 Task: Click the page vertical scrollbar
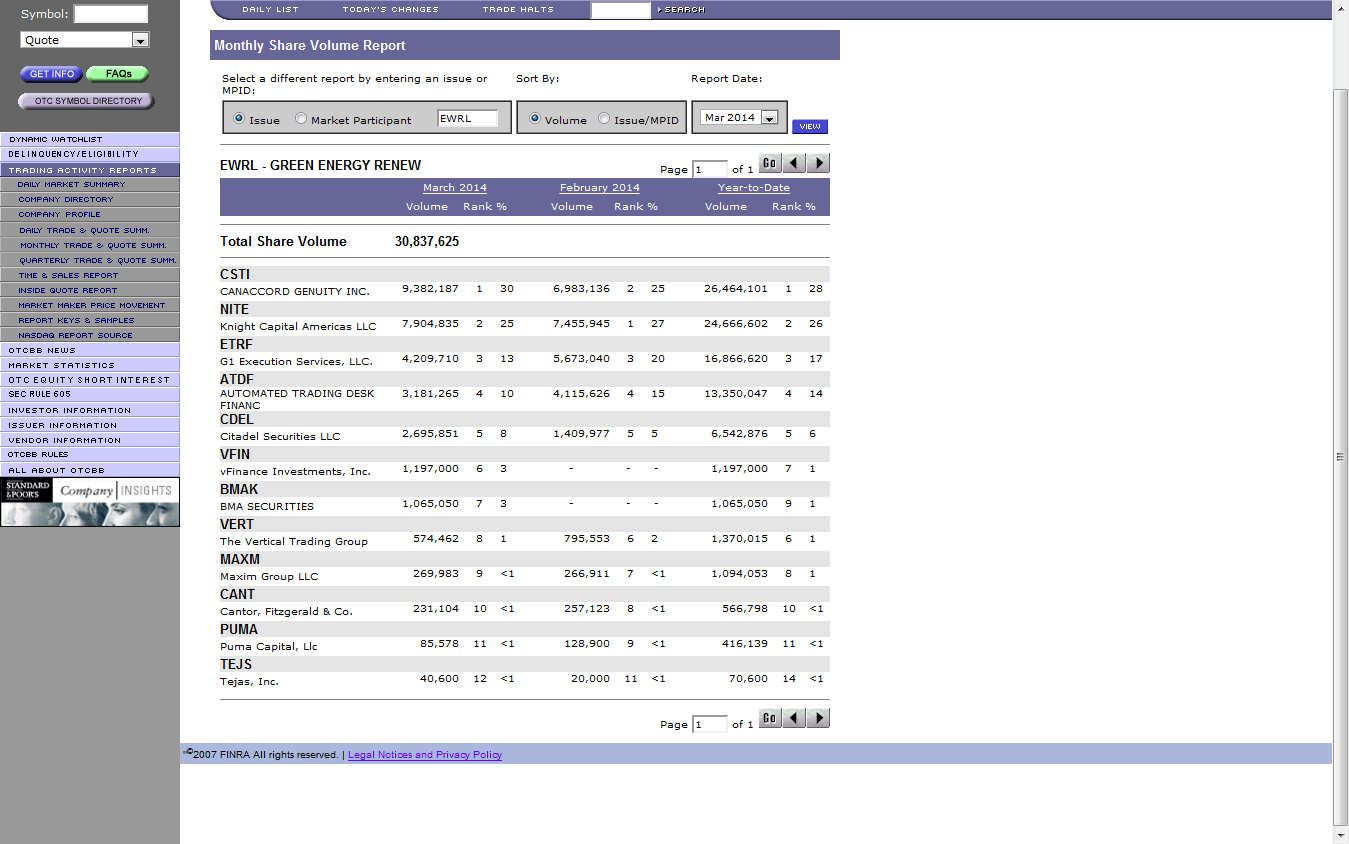pyautogui.click(x=1341, y=455)
